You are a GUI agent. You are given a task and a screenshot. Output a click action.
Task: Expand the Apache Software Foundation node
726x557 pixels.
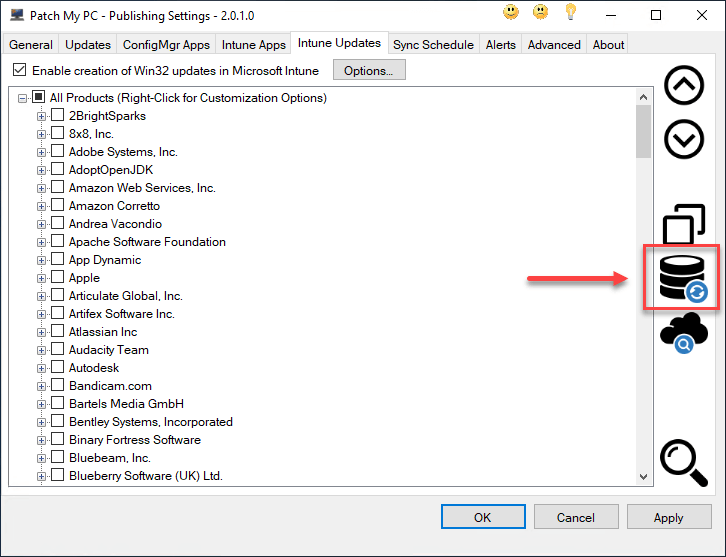[x=41, y=243]
